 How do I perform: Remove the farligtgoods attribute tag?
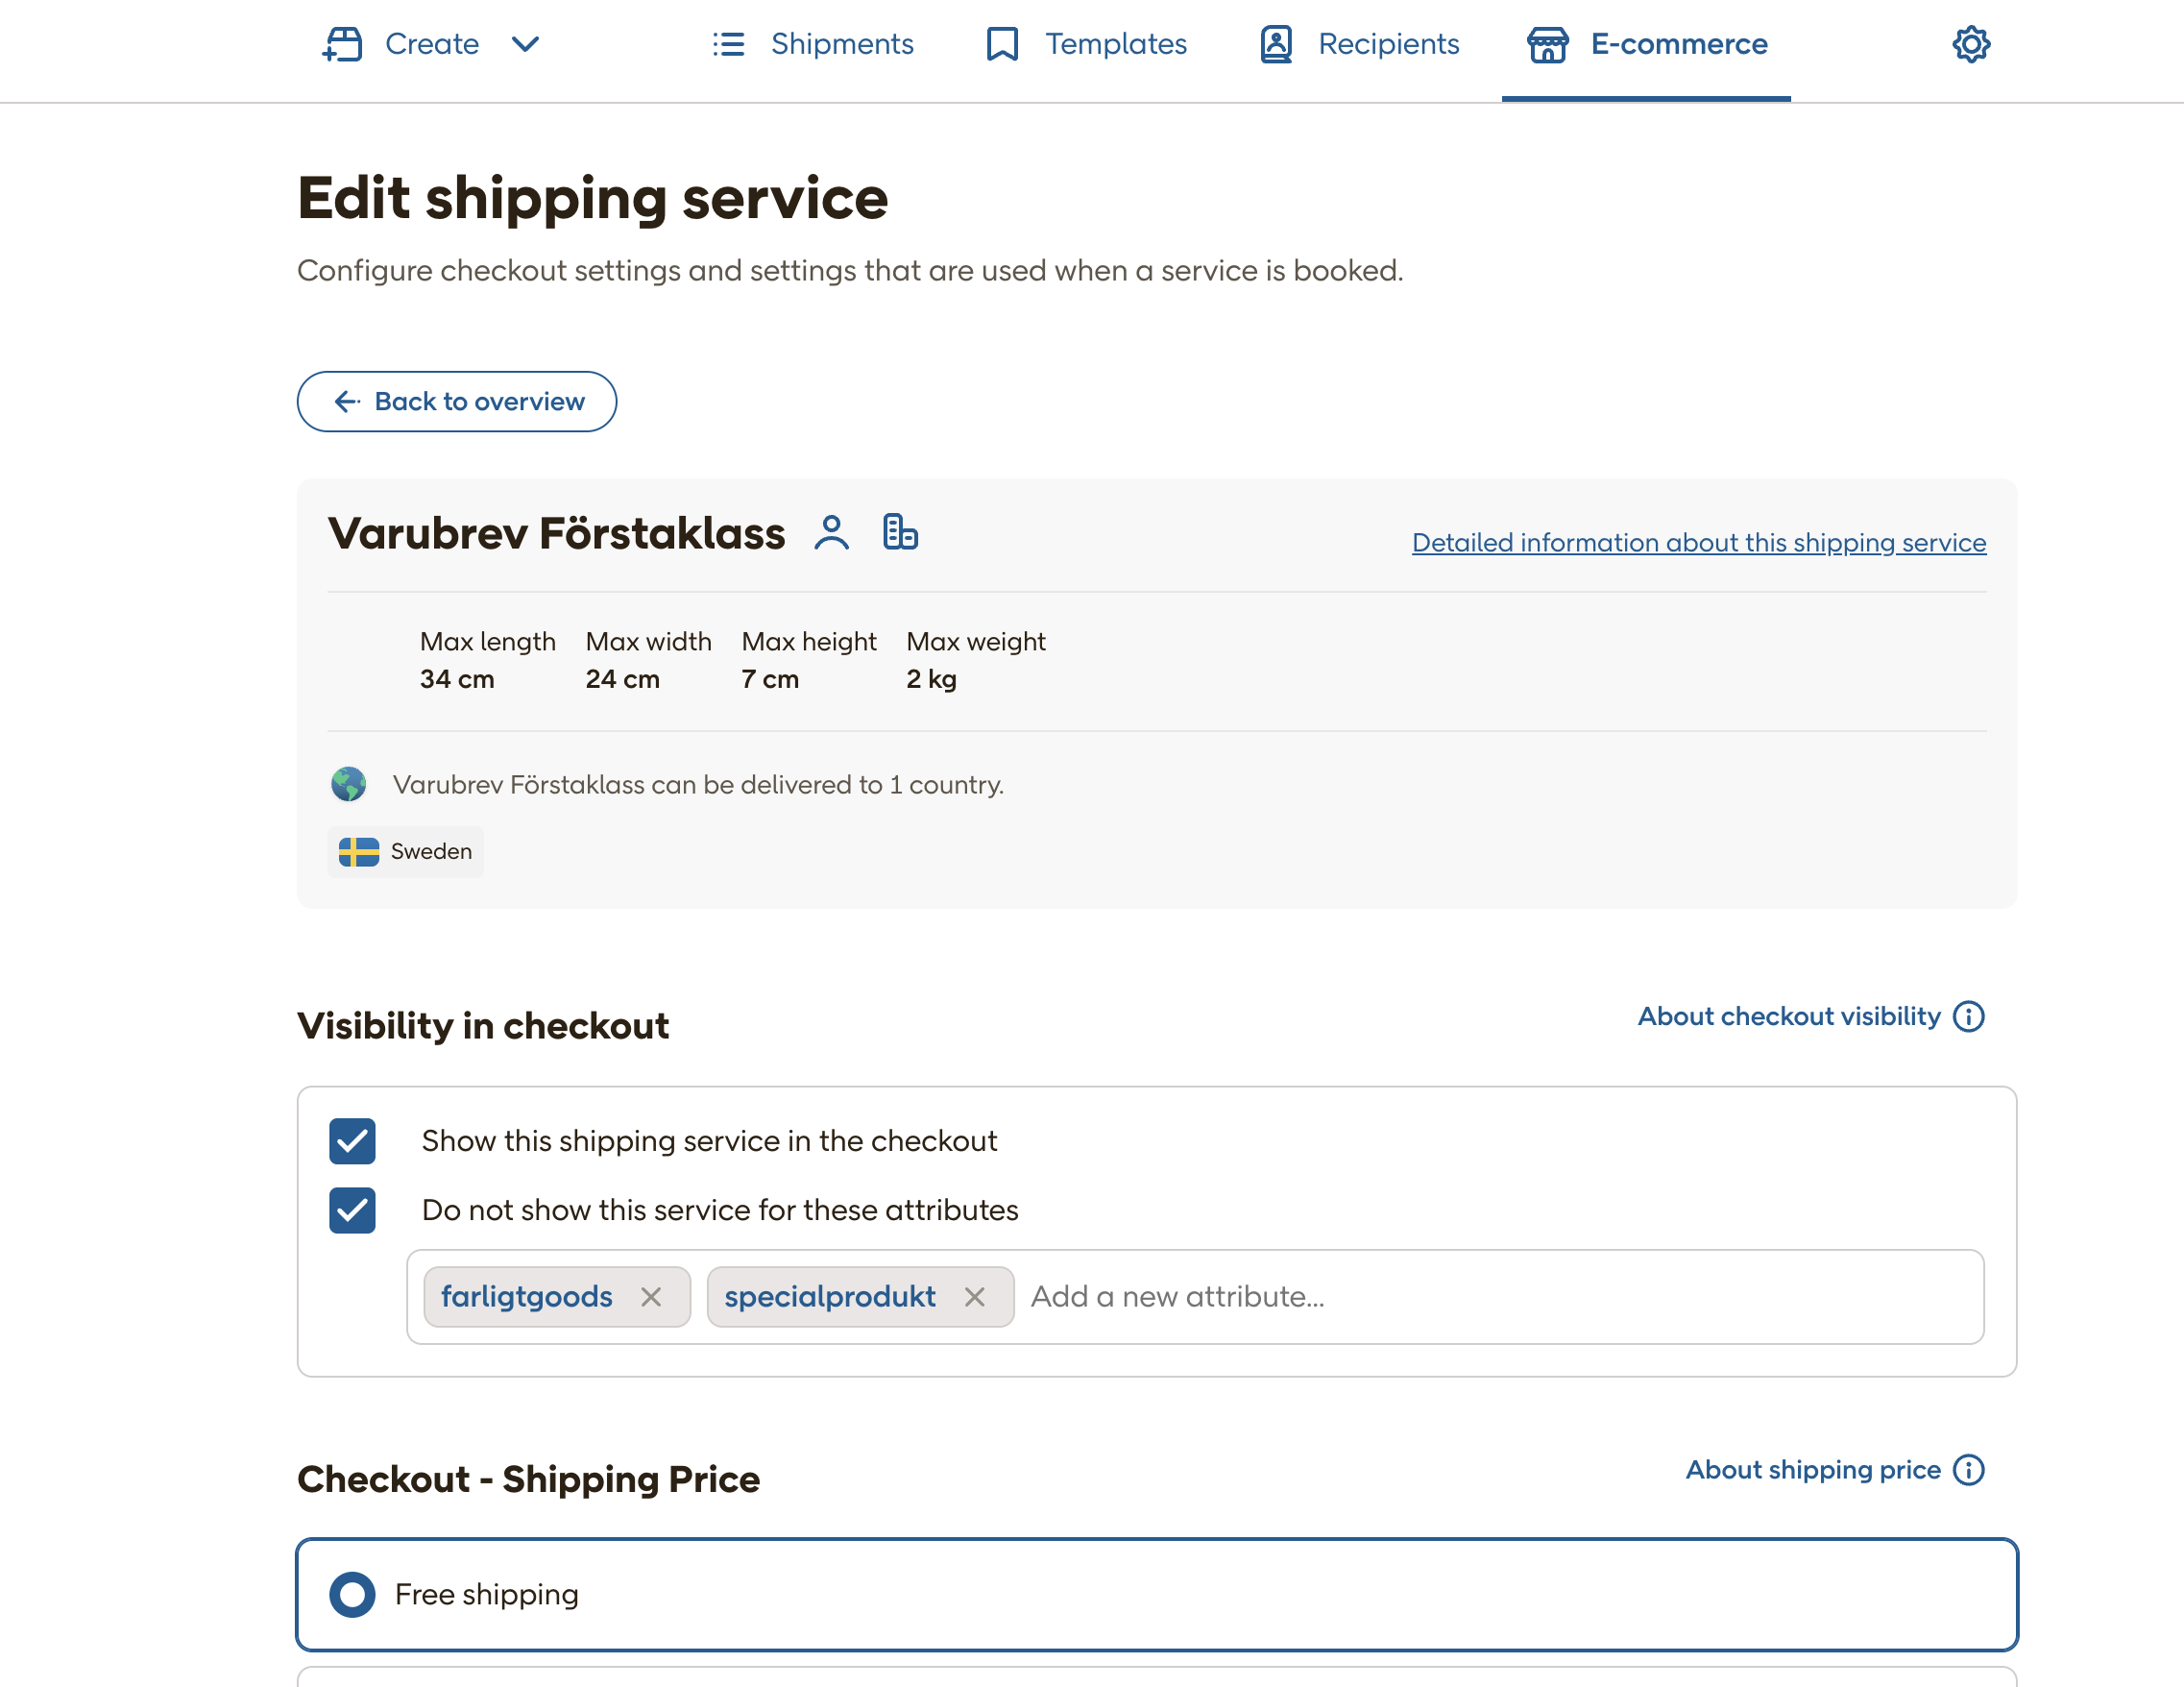point(651,1296)
